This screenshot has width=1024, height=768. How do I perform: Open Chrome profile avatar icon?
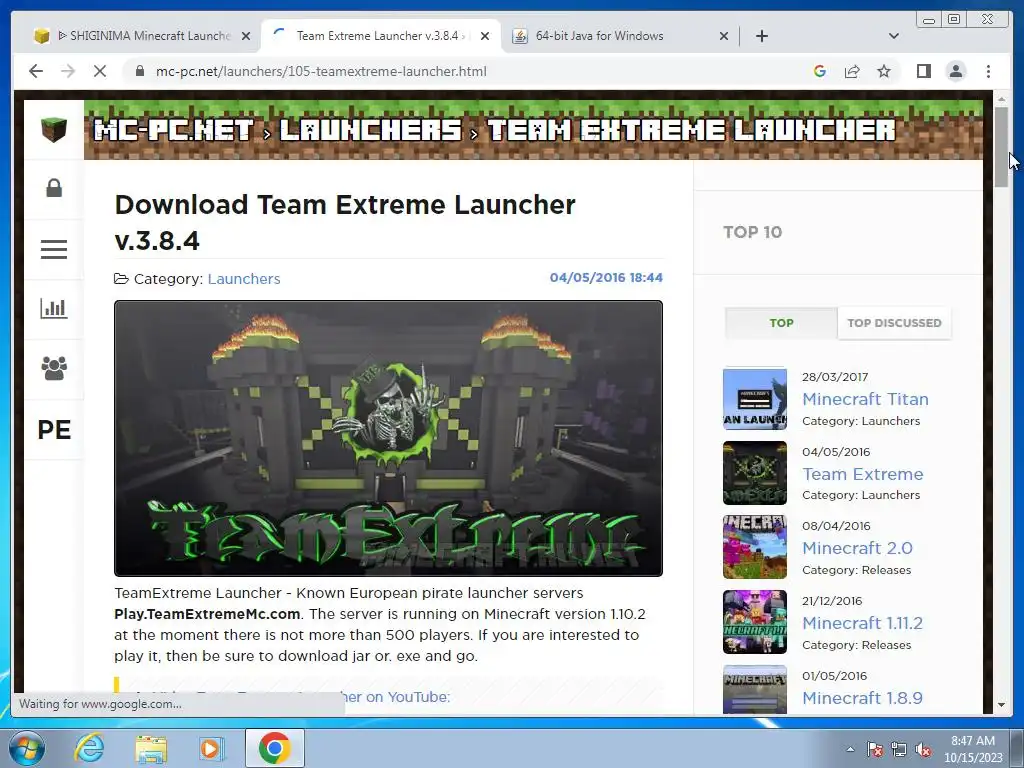coord(956,71)
